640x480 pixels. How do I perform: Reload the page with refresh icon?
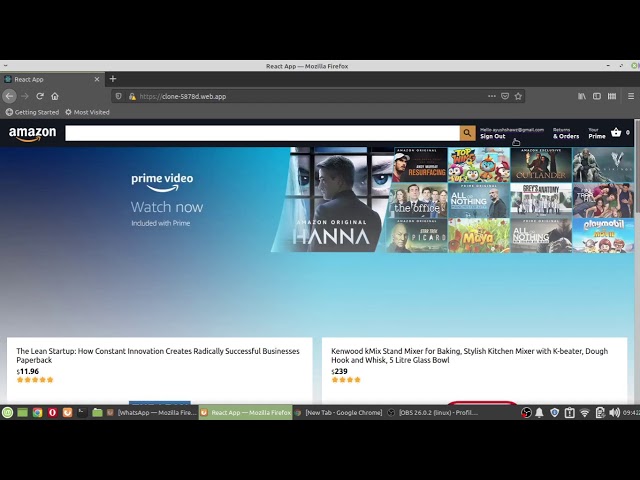click(40, 96)
